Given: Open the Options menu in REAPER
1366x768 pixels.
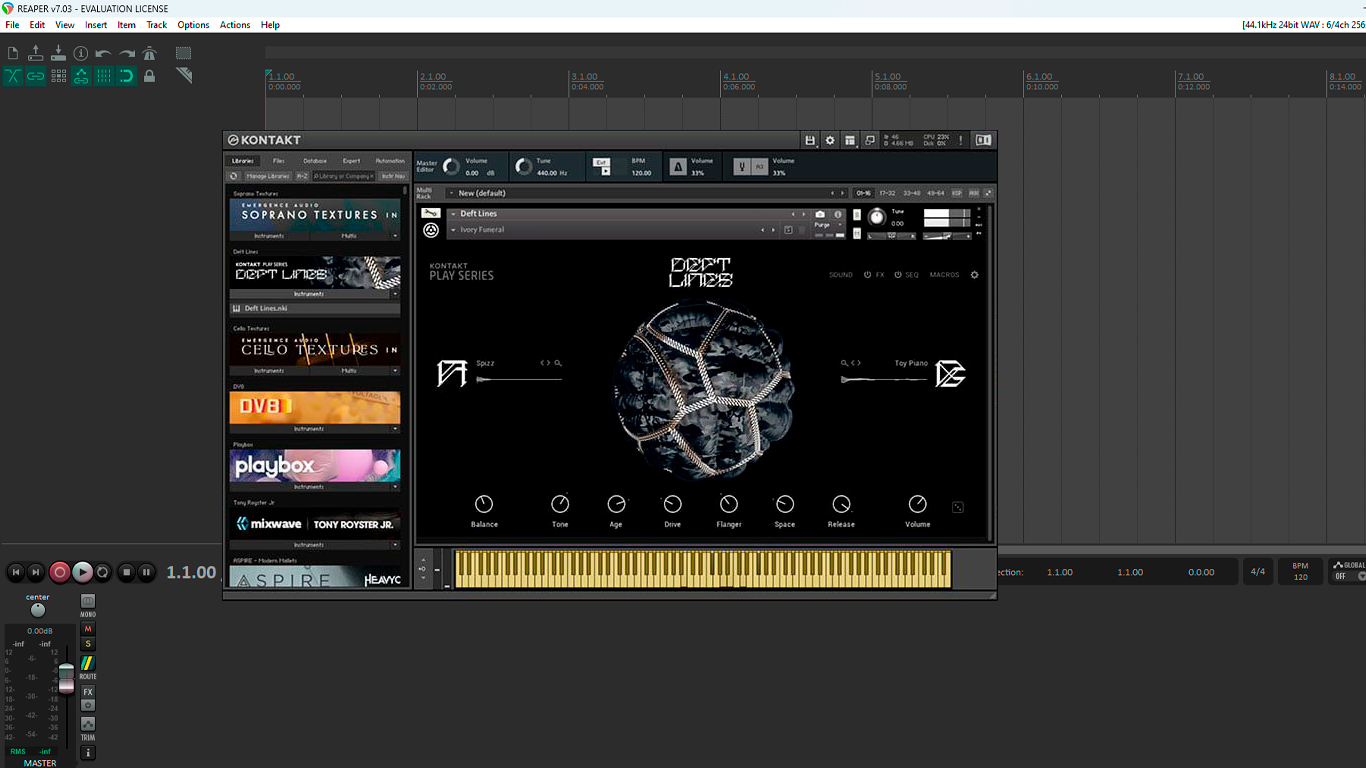Looking at the screenshot, I should tap(193, 25).
